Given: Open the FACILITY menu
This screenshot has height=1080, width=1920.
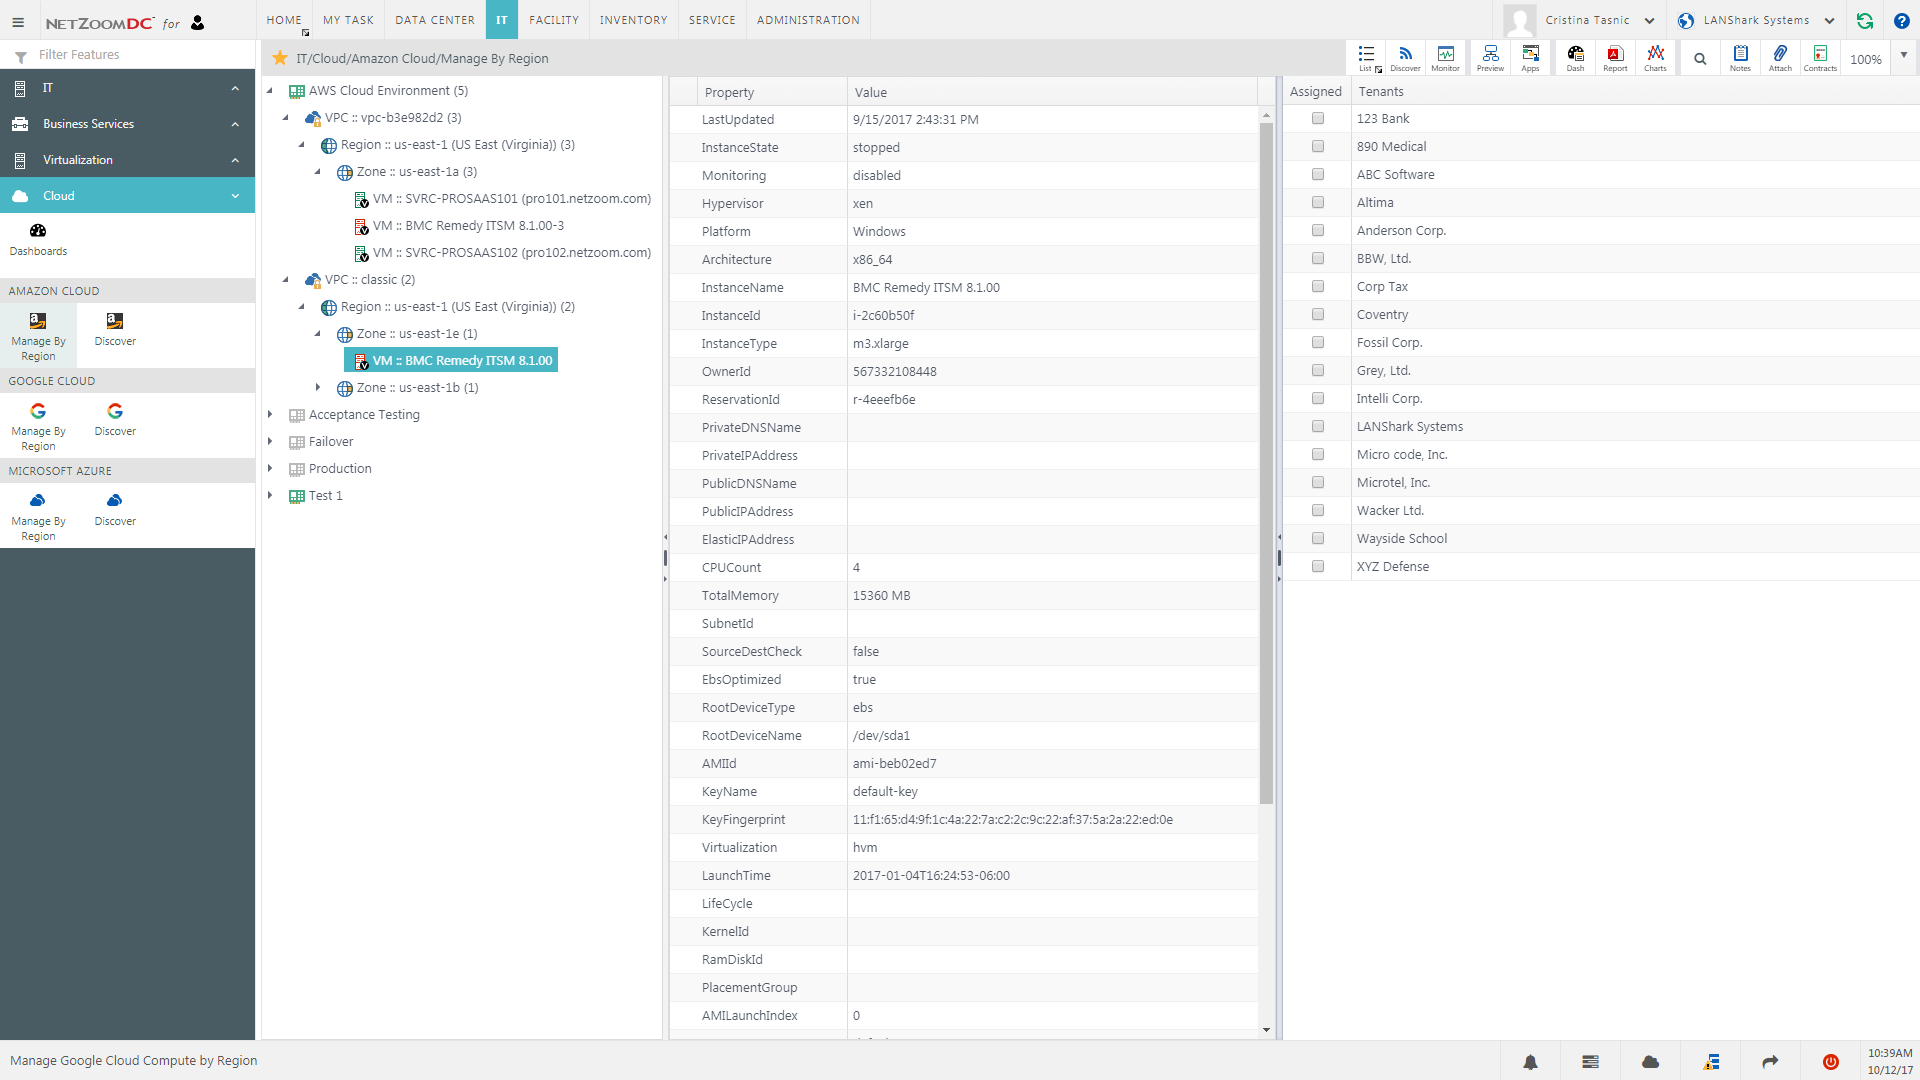Looking at the screenshot, I should [554, 20].
